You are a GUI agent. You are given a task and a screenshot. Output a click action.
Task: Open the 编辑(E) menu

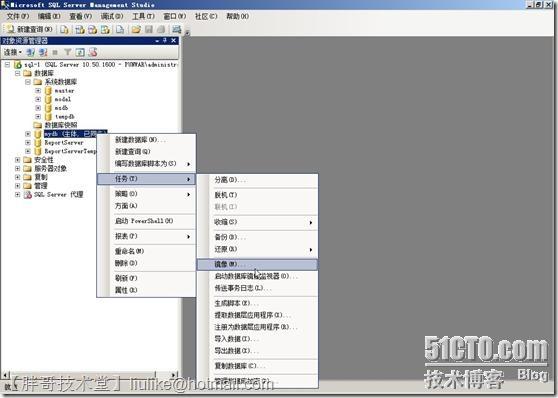tap(49, 16)
